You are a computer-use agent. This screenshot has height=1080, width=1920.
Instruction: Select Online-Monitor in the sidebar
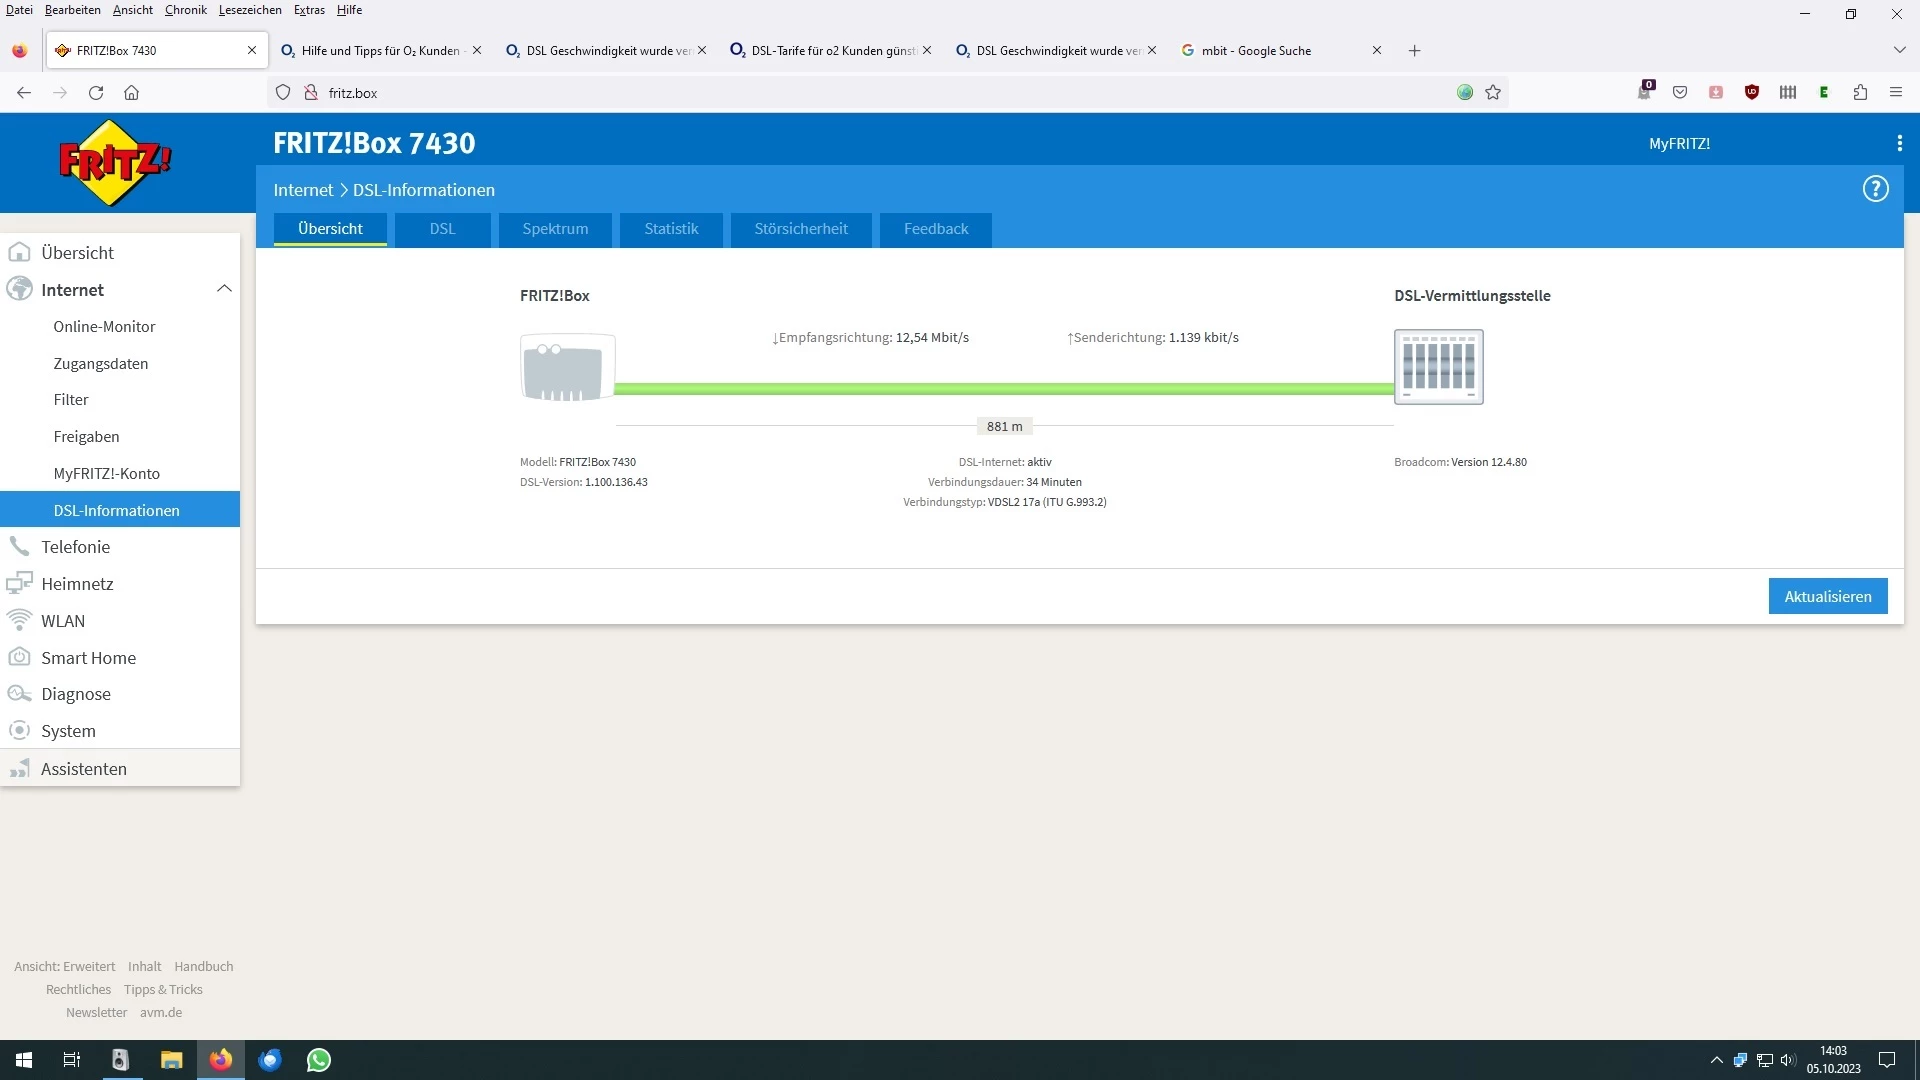(104, 327)
